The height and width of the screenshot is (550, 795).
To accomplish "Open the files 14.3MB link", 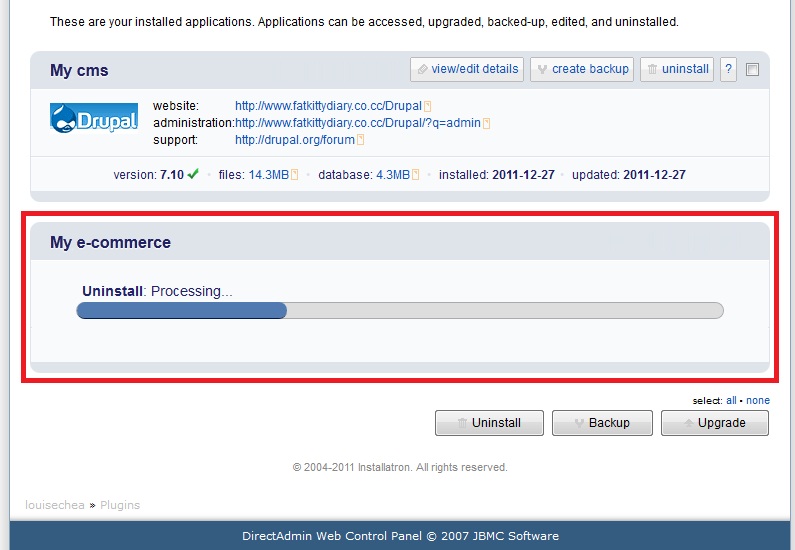I will [268, 175].
